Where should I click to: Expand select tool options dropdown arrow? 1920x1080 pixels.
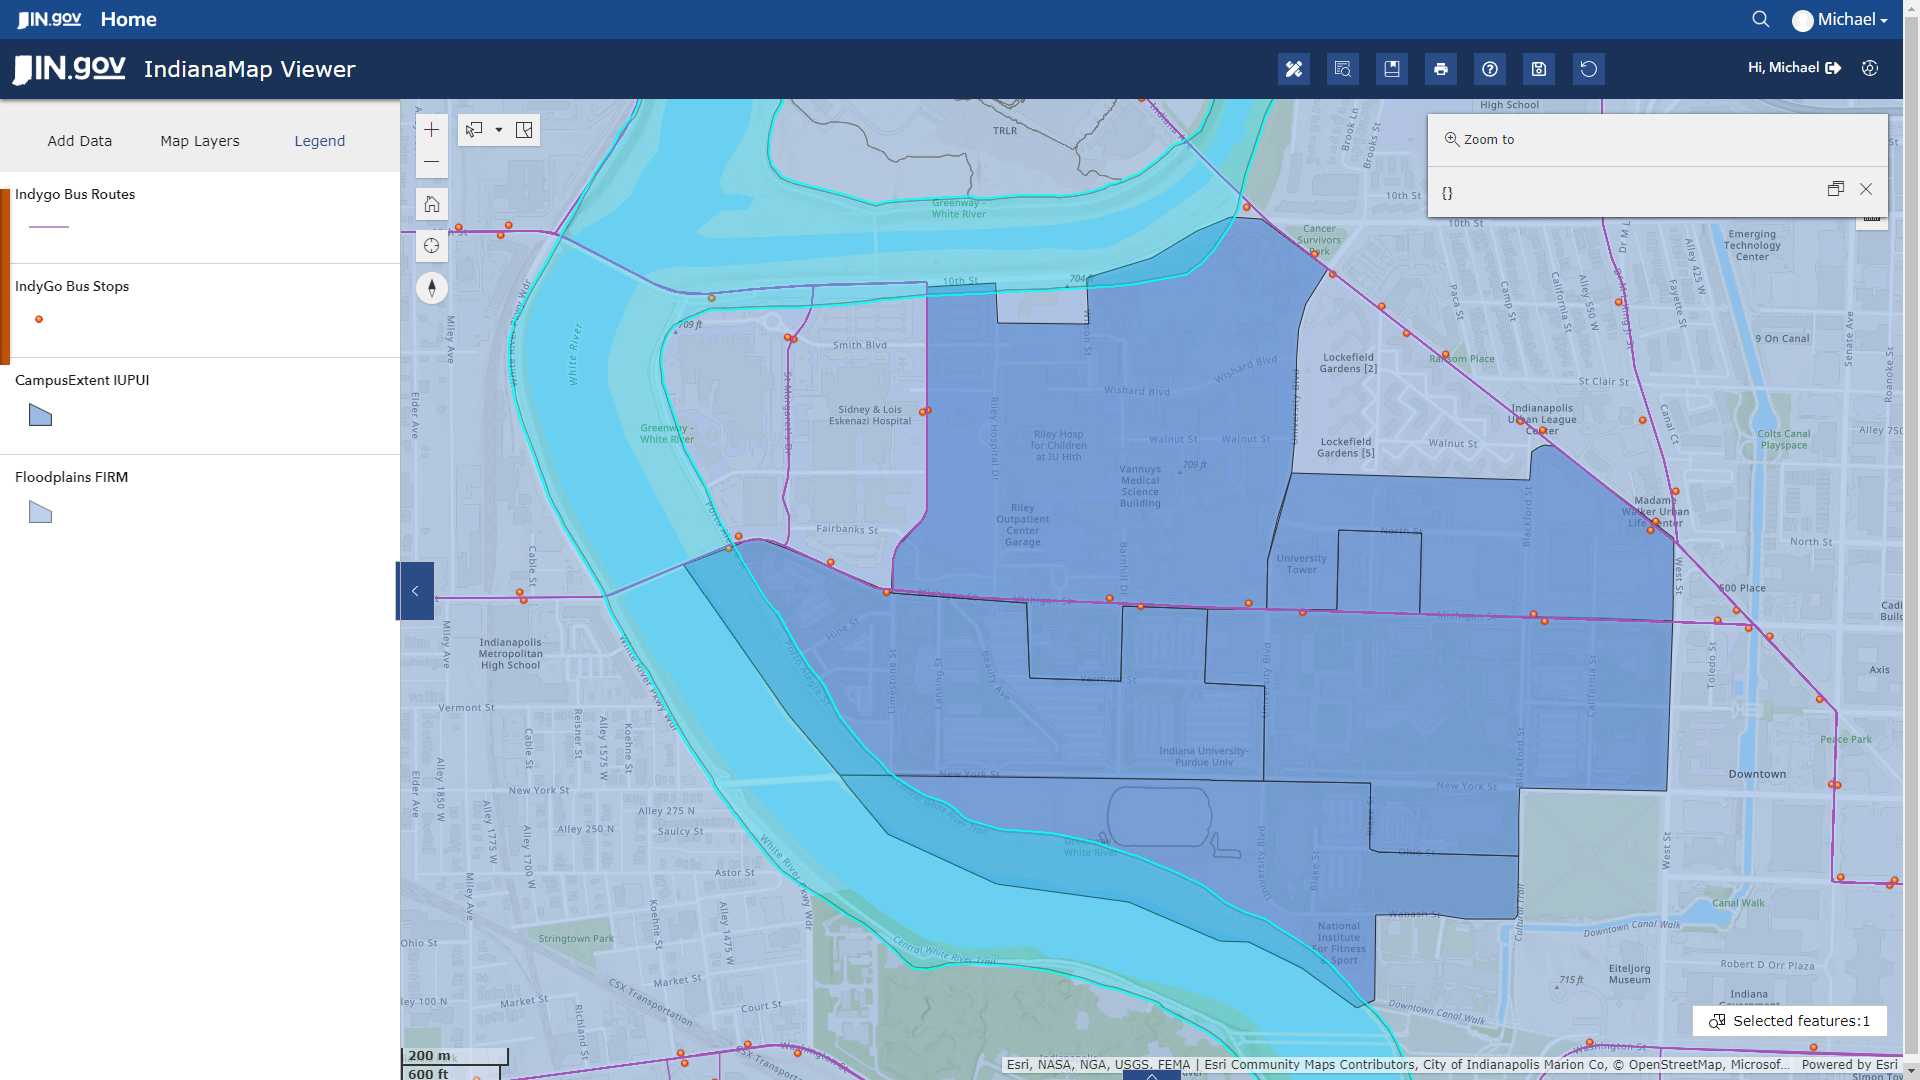tap(499, 130)
